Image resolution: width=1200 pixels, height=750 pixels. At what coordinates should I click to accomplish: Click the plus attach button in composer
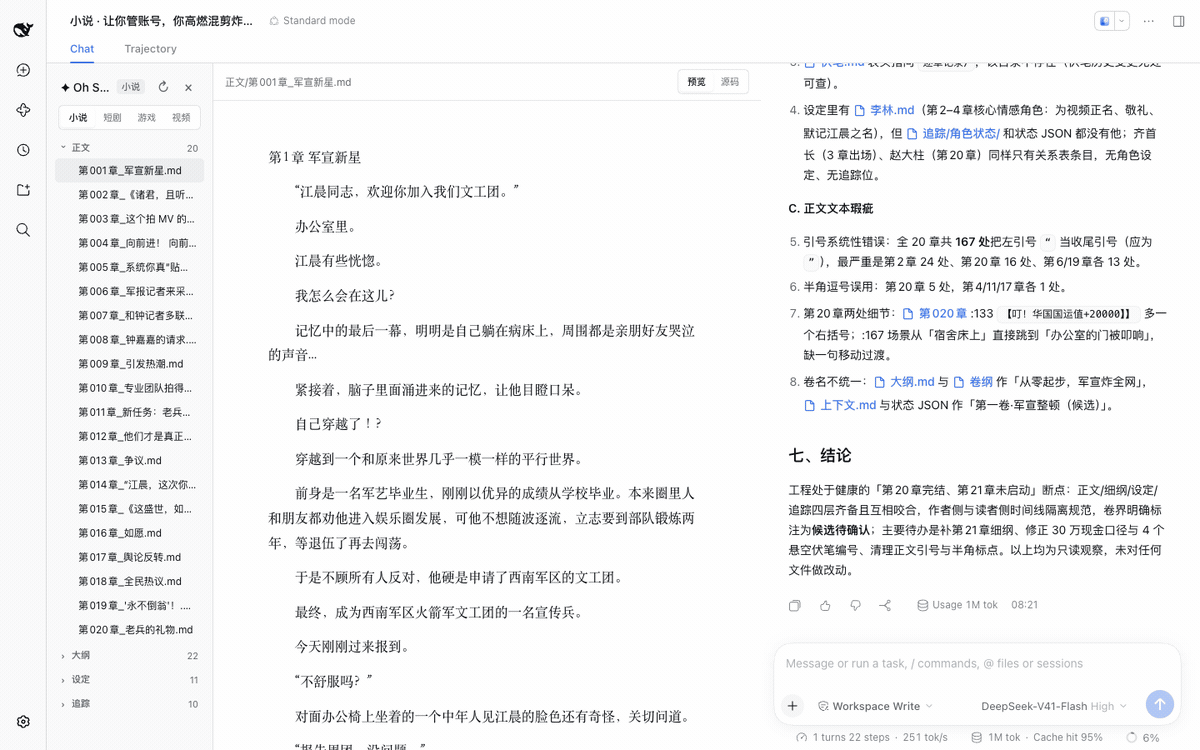click(x=792, y=705)
